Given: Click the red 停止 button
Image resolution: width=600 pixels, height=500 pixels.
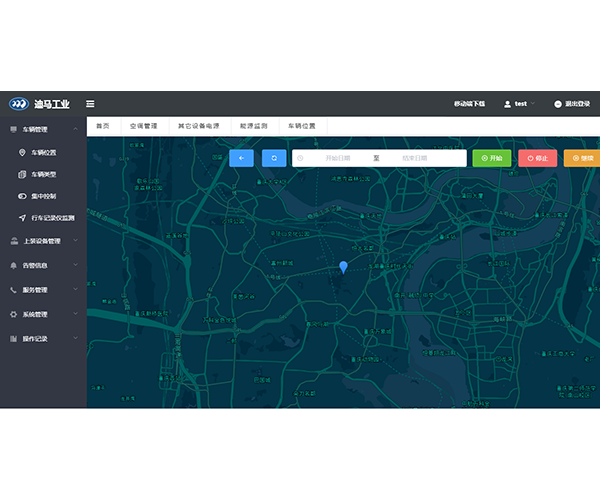Looking at the screenshot, I should pyautogui.click(x=537, y=158).
